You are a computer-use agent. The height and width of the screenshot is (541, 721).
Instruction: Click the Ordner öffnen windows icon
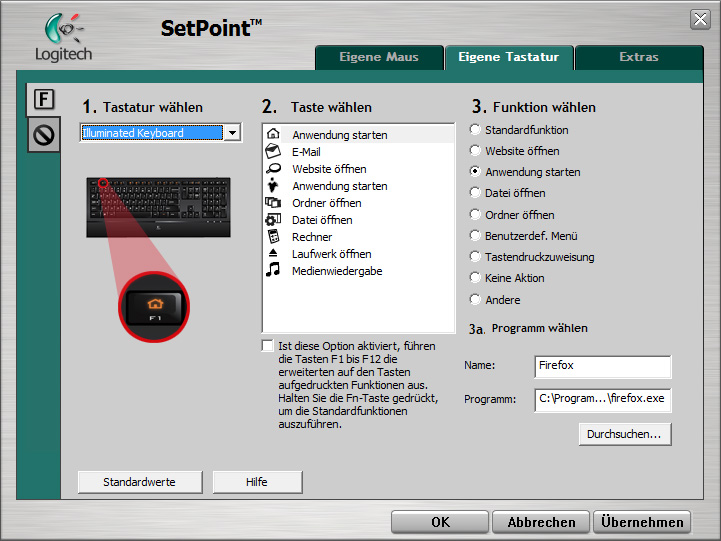(273, 202)
